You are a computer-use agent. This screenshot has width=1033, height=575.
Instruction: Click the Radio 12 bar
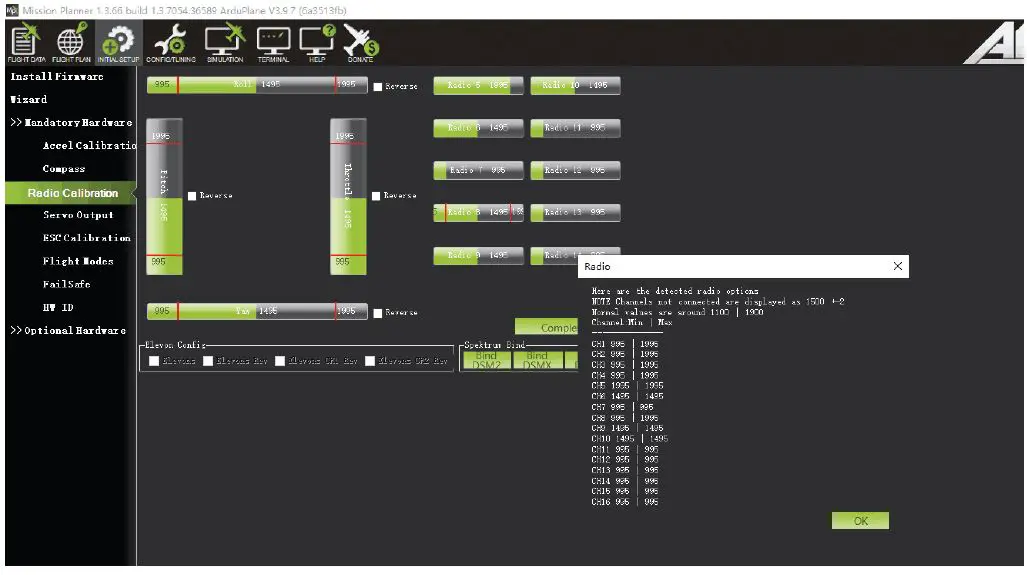tap(575, 171)
